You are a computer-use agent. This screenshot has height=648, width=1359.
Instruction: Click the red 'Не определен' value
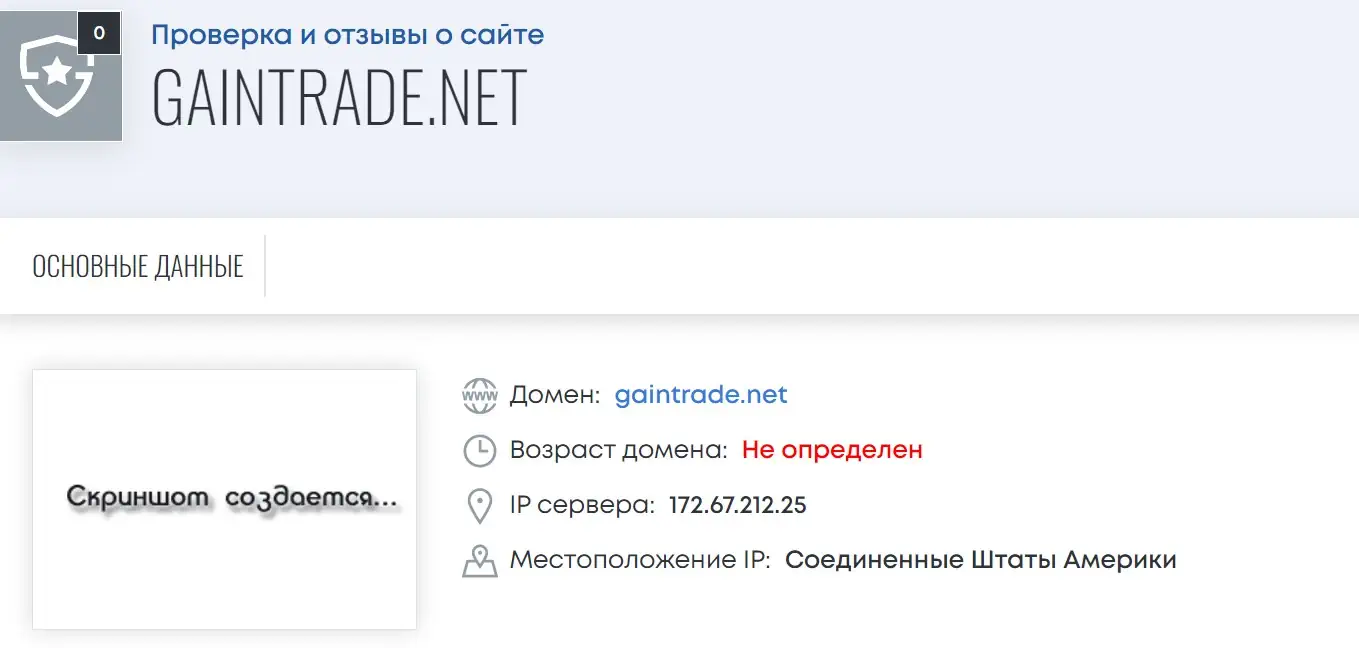[x=832, y=450]
